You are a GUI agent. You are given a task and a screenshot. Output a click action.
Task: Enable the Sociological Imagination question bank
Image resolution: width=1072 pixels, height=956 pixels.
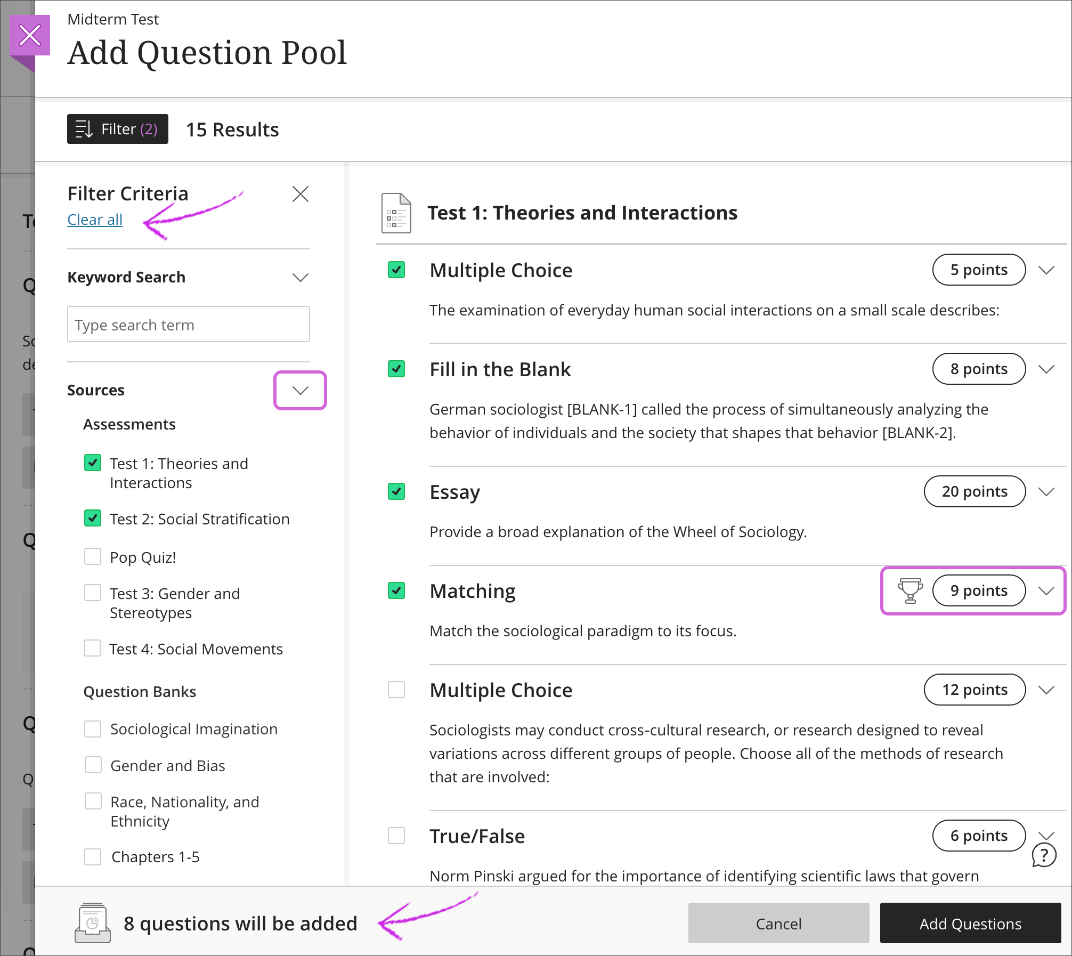point(93,729)
